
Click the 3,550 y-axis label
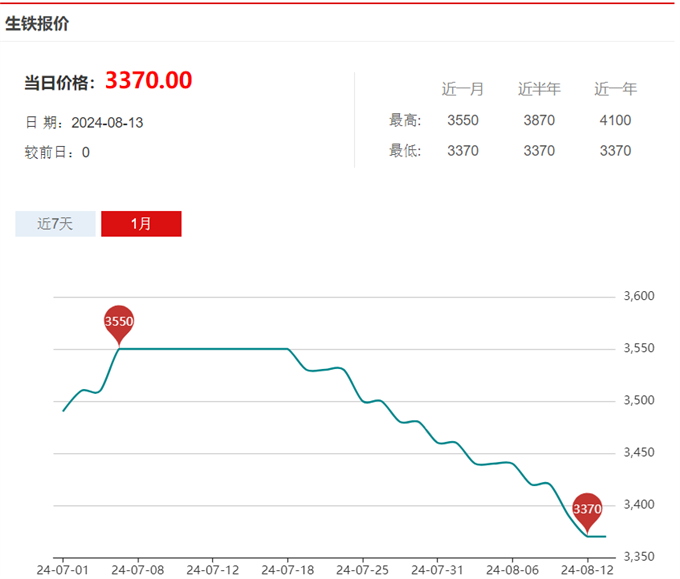[639, 348]
